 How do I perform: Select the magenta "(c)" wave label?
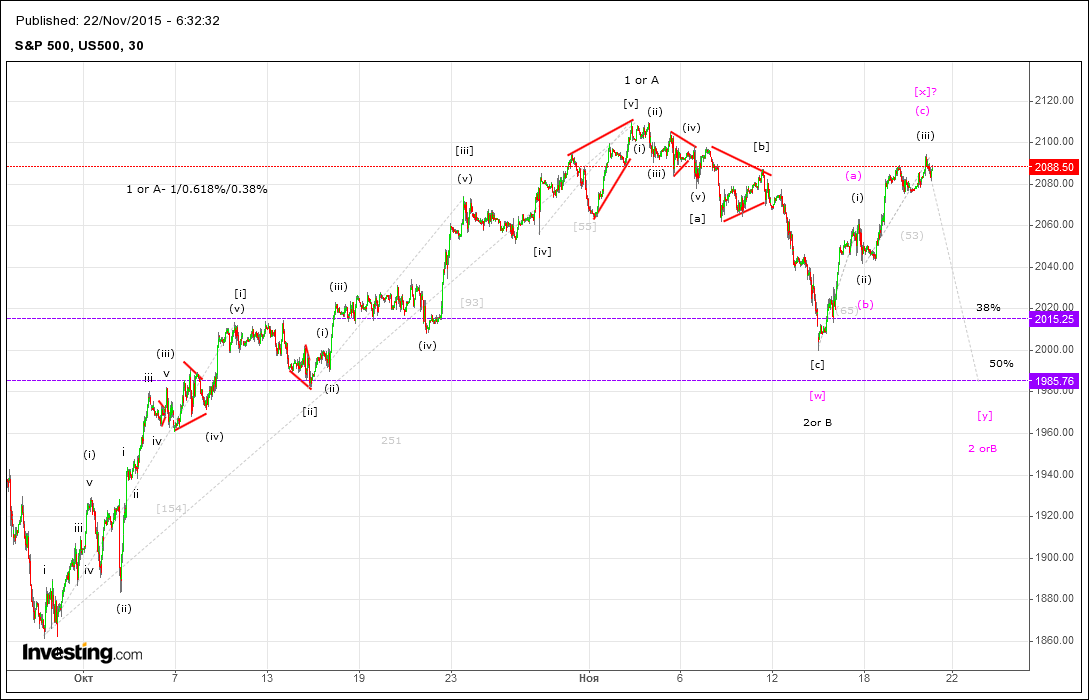pyautogui.click(x=922, y=110)
